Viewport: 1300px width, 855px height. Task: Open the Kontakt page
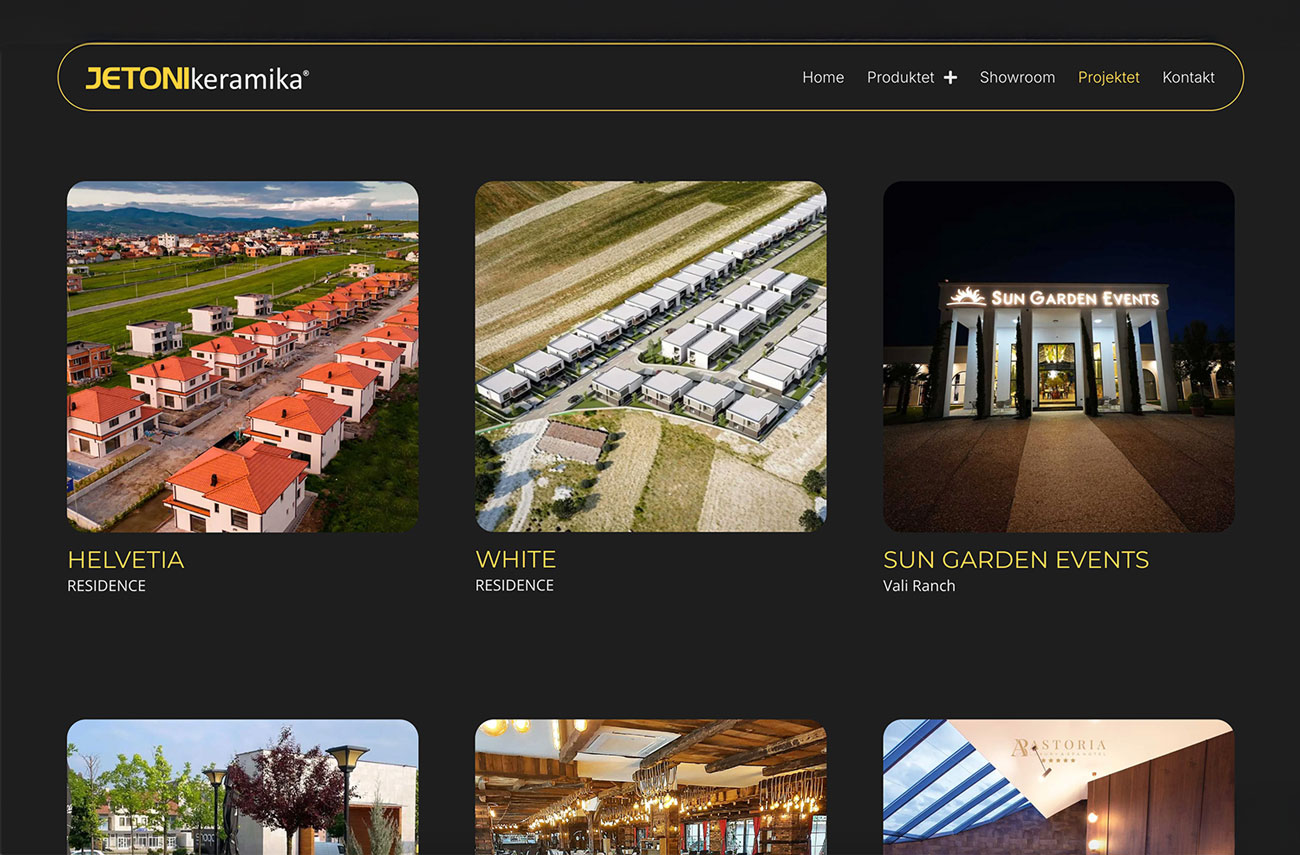(1188, 77)
